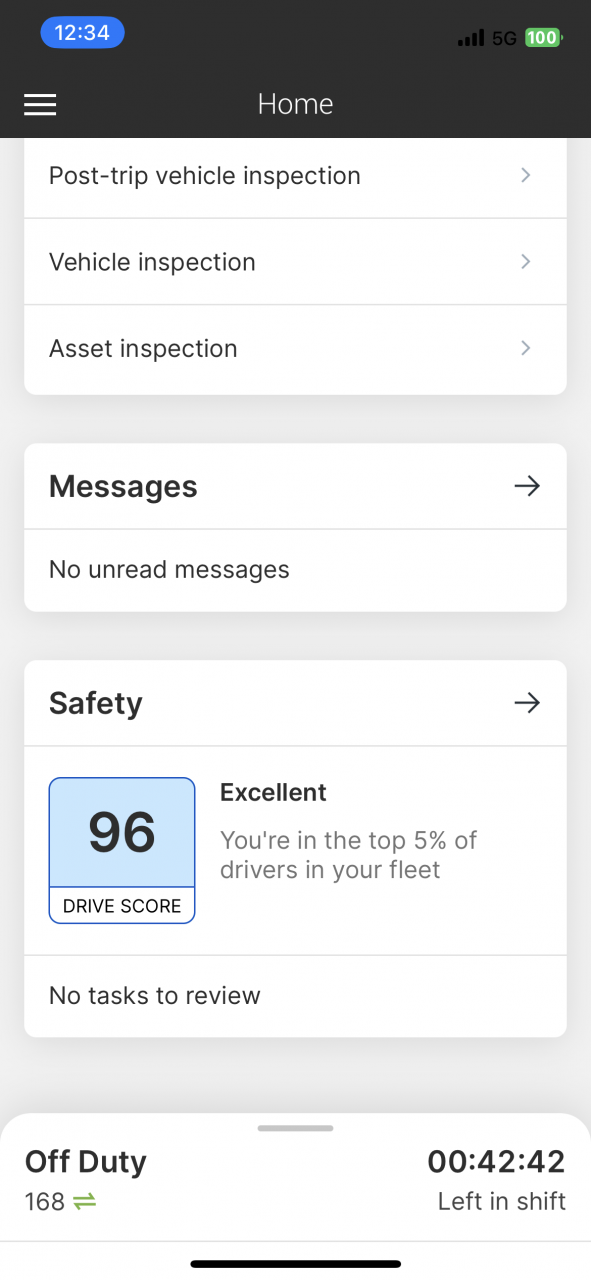Open Messages using the arrow icon
This screenshot has width=591, height=1280.
coord(527,486)
